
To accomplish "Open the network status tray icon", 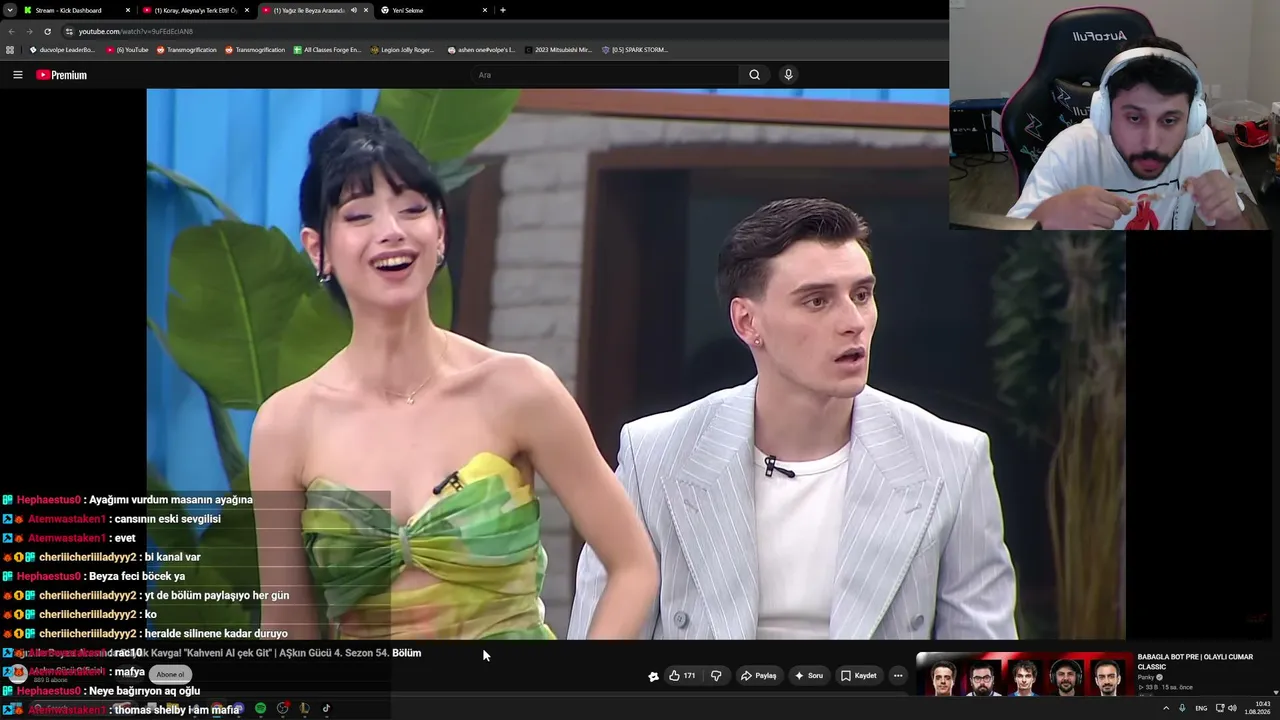I will 1220,708.
